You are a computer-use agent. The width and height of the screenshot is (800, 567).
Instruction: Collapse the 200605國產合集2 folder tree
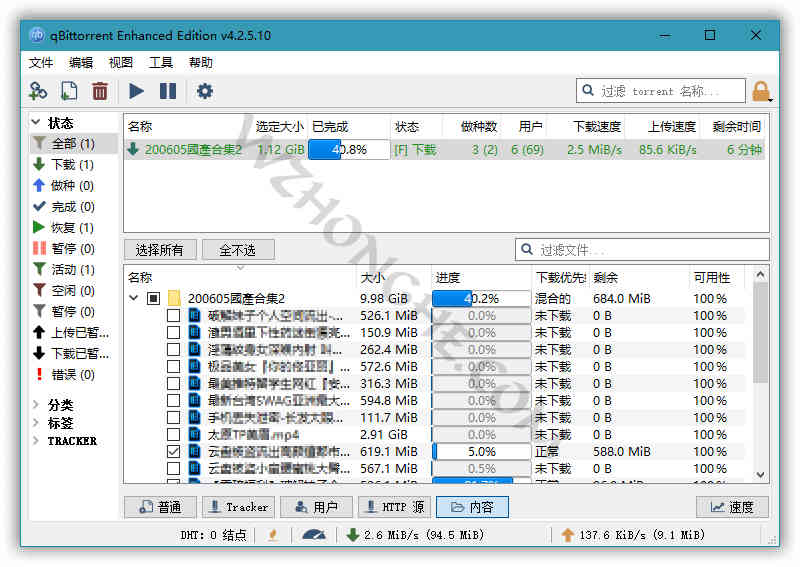point(134,298)
